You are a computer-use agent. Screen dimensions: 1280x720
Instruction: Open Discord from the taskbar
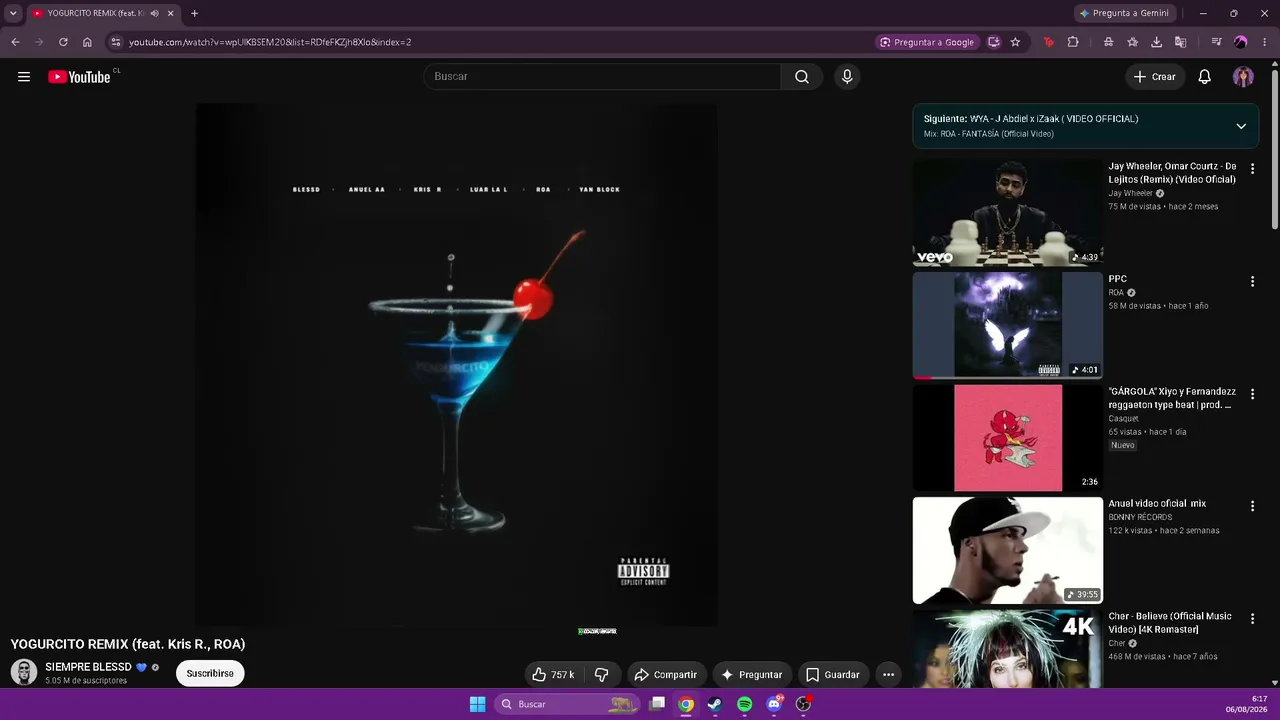pos(773,704)
